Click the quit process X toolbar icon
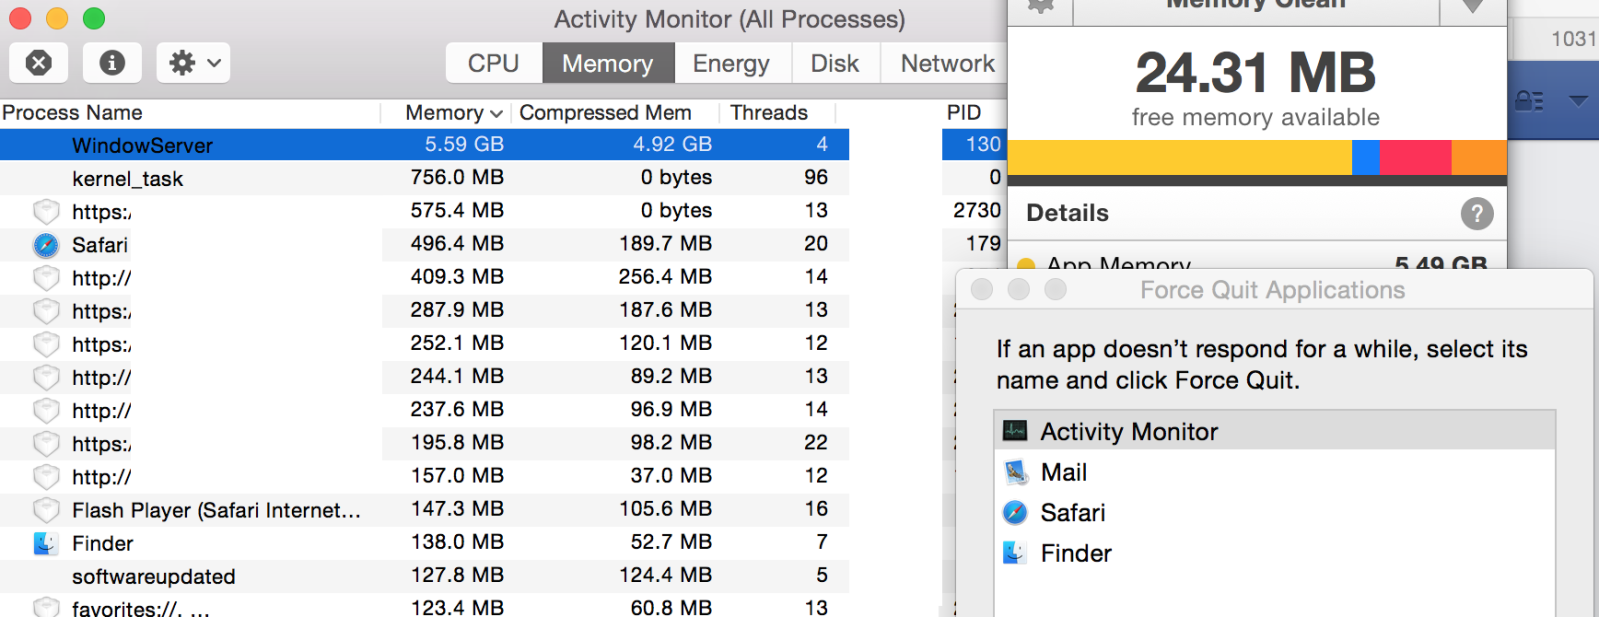 (x=38, y=63)
